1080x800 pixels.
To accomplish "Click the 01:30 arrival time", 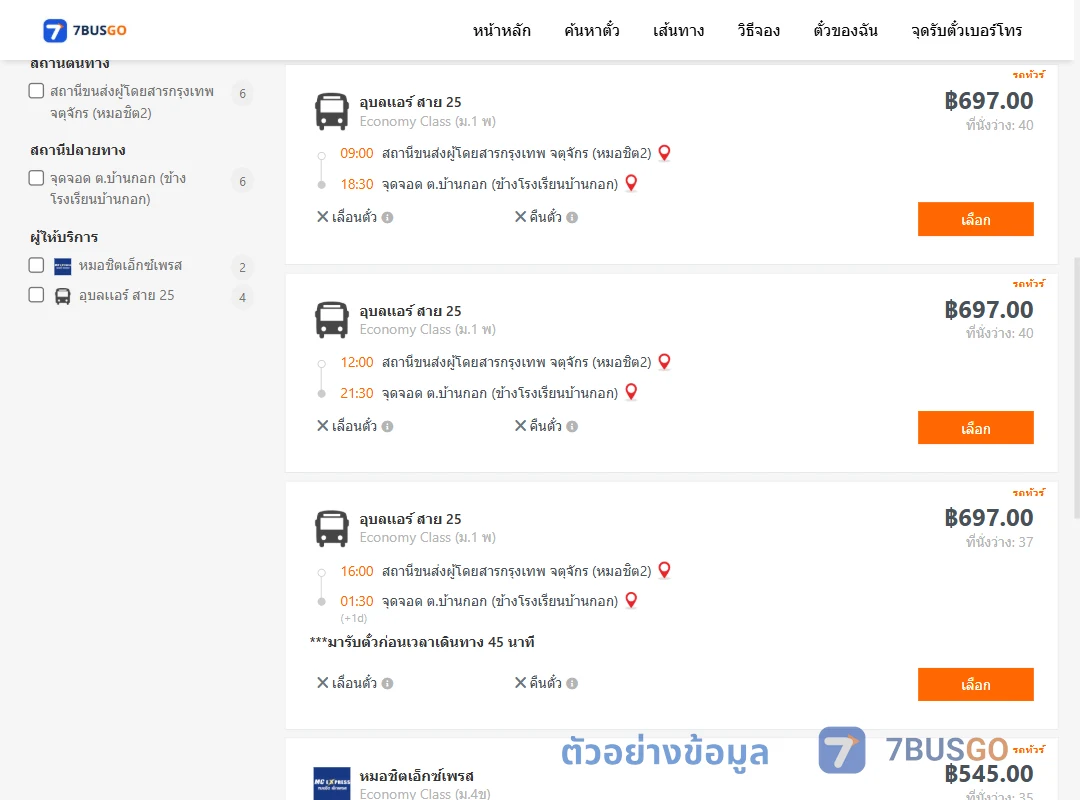I will [357, 601].
